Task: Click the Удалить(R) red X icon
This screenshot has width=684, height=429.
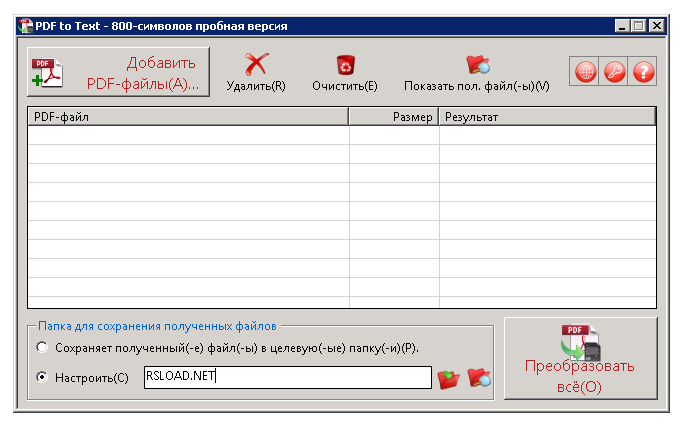Action: pos(256,65)
